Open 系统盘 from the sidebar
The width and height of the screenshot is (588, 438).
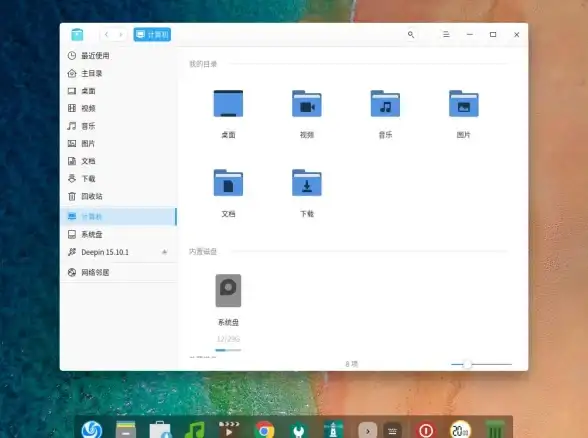pyautogui.click(x=118, y=235)
